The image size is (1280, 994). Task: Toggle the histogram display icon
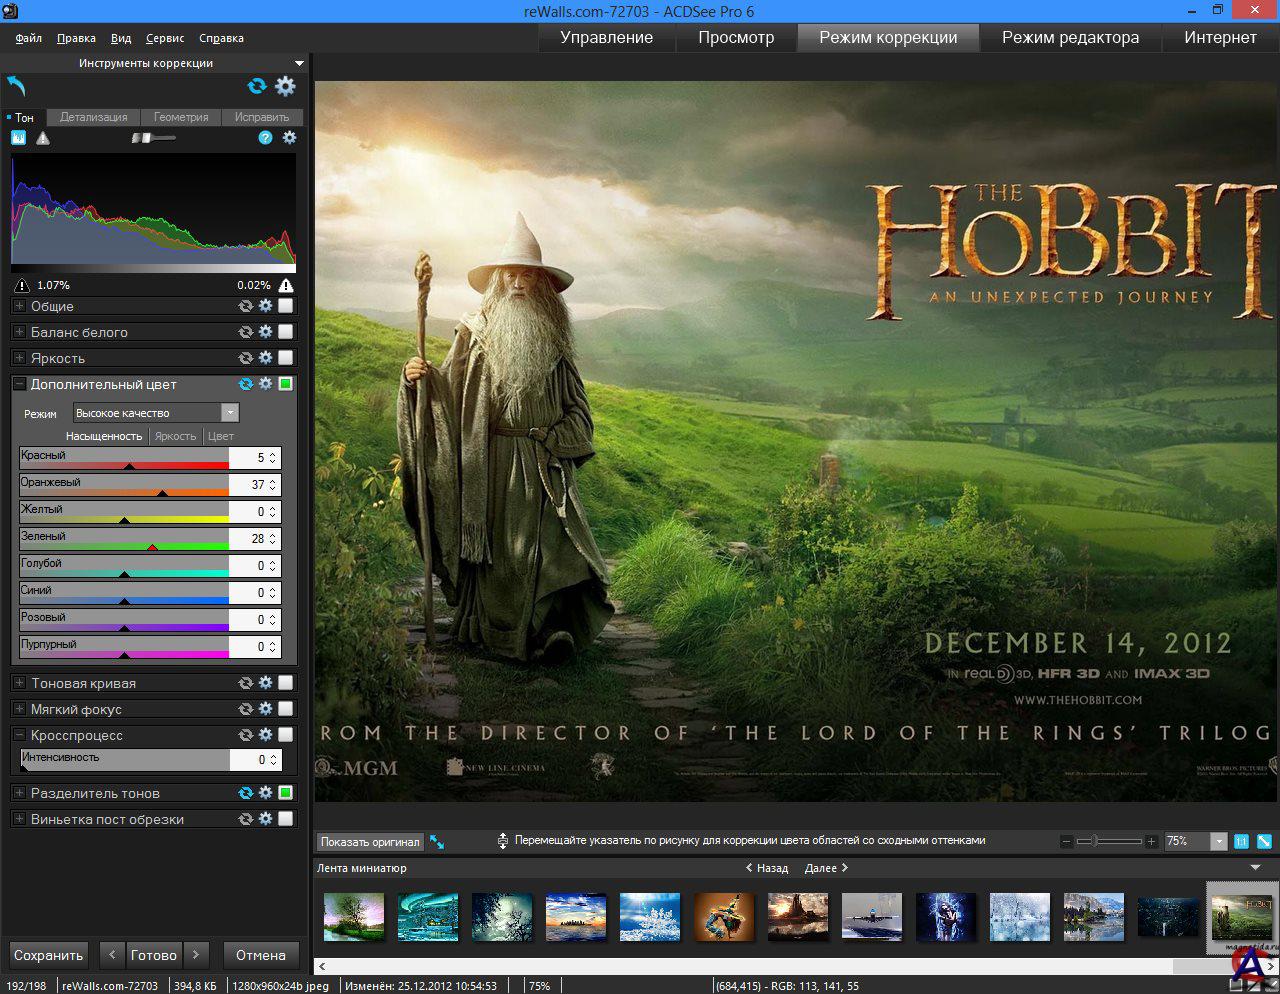coord(18,138)
